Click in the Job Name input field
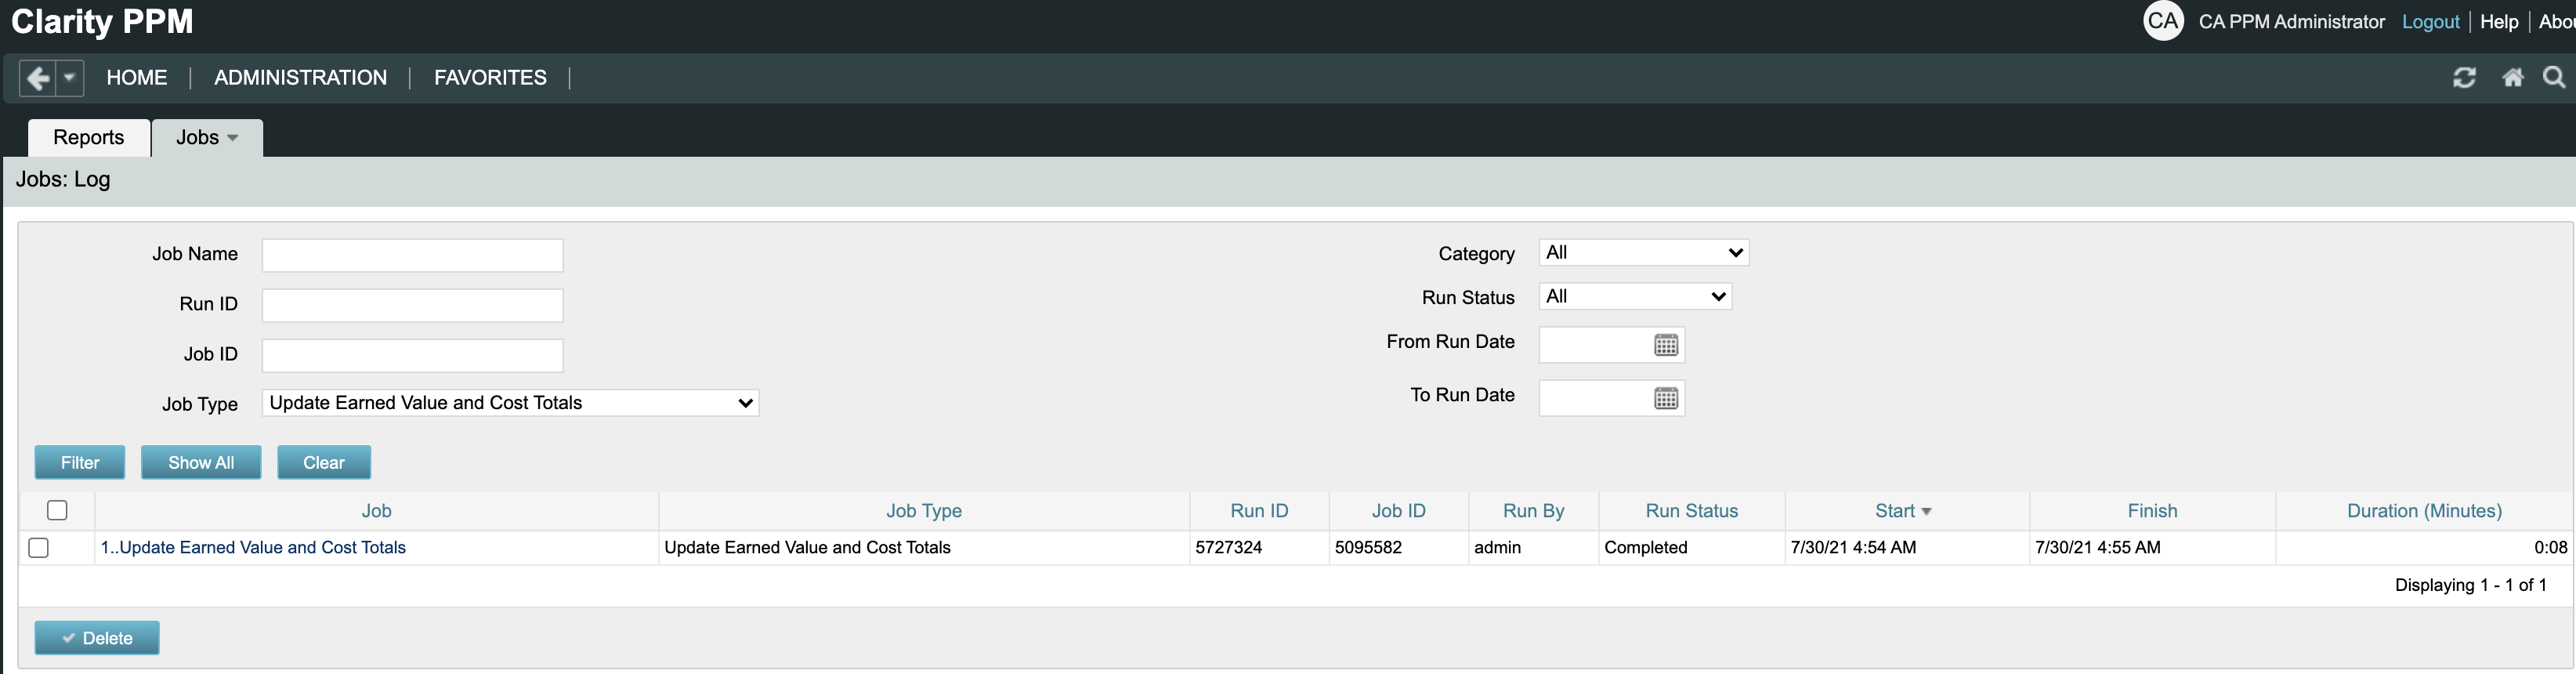Screen dimensions: 2576x674 coord(412,255)
